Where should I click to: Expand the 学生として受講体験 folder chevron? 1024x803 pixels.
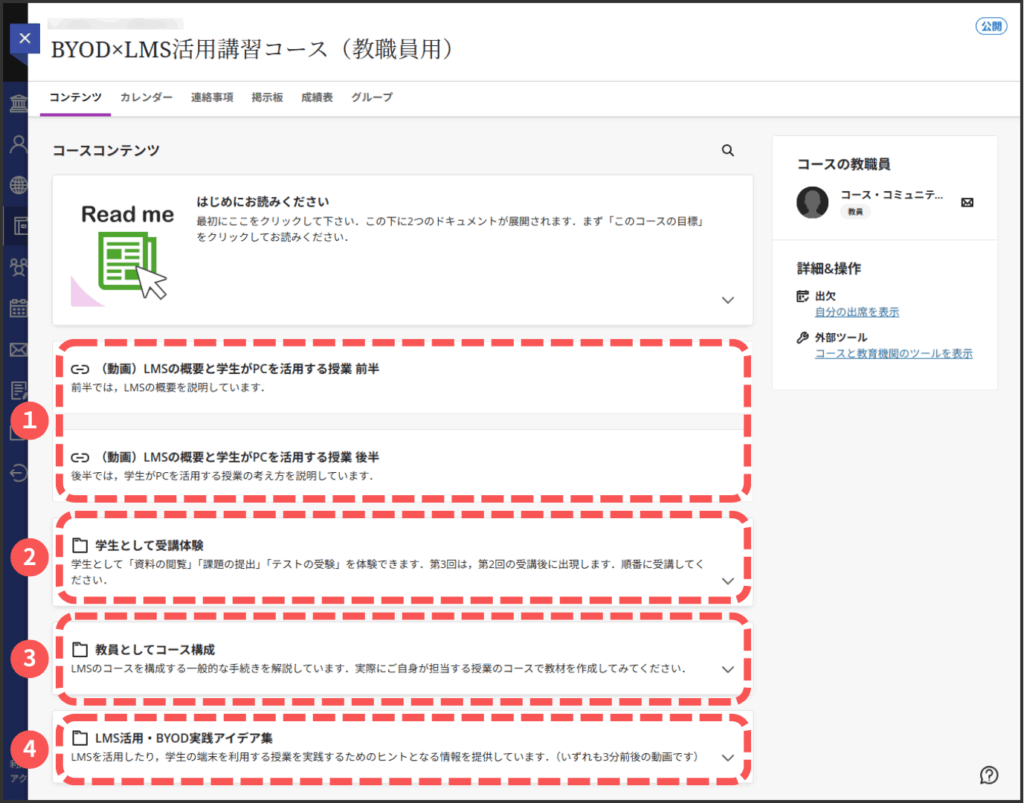(728, 581)
